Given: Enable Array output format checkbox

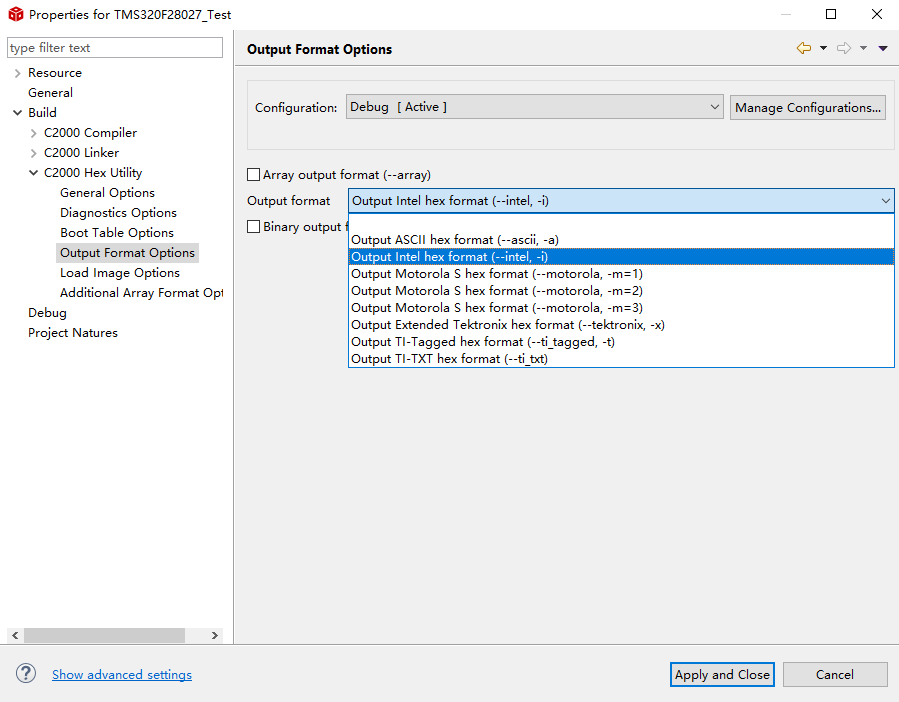Looking at the screenshot, I should tap(253, 174).
